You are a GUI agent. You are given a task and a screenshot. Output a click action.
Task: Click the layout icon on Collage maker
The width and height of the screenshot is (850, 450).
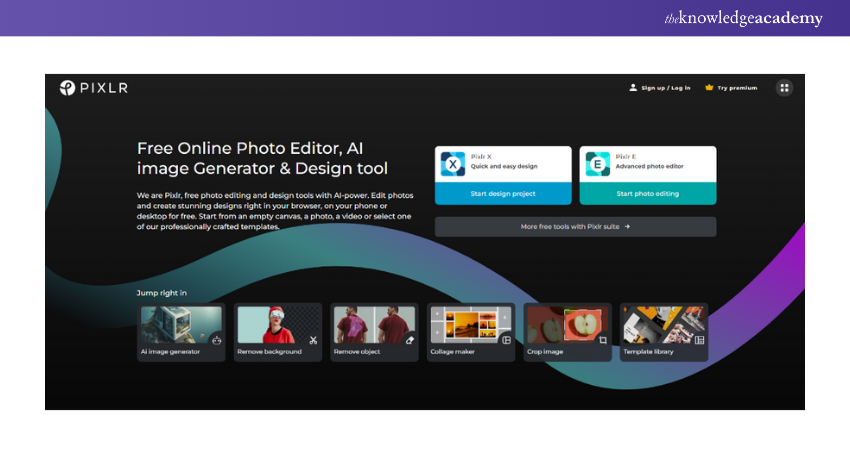click(x=506, y=340)
